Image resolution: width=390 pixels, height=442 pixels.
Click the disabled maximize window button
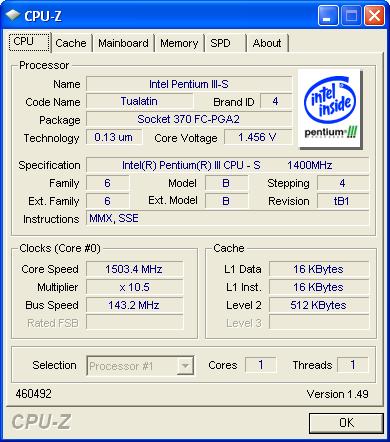(351, 16)
